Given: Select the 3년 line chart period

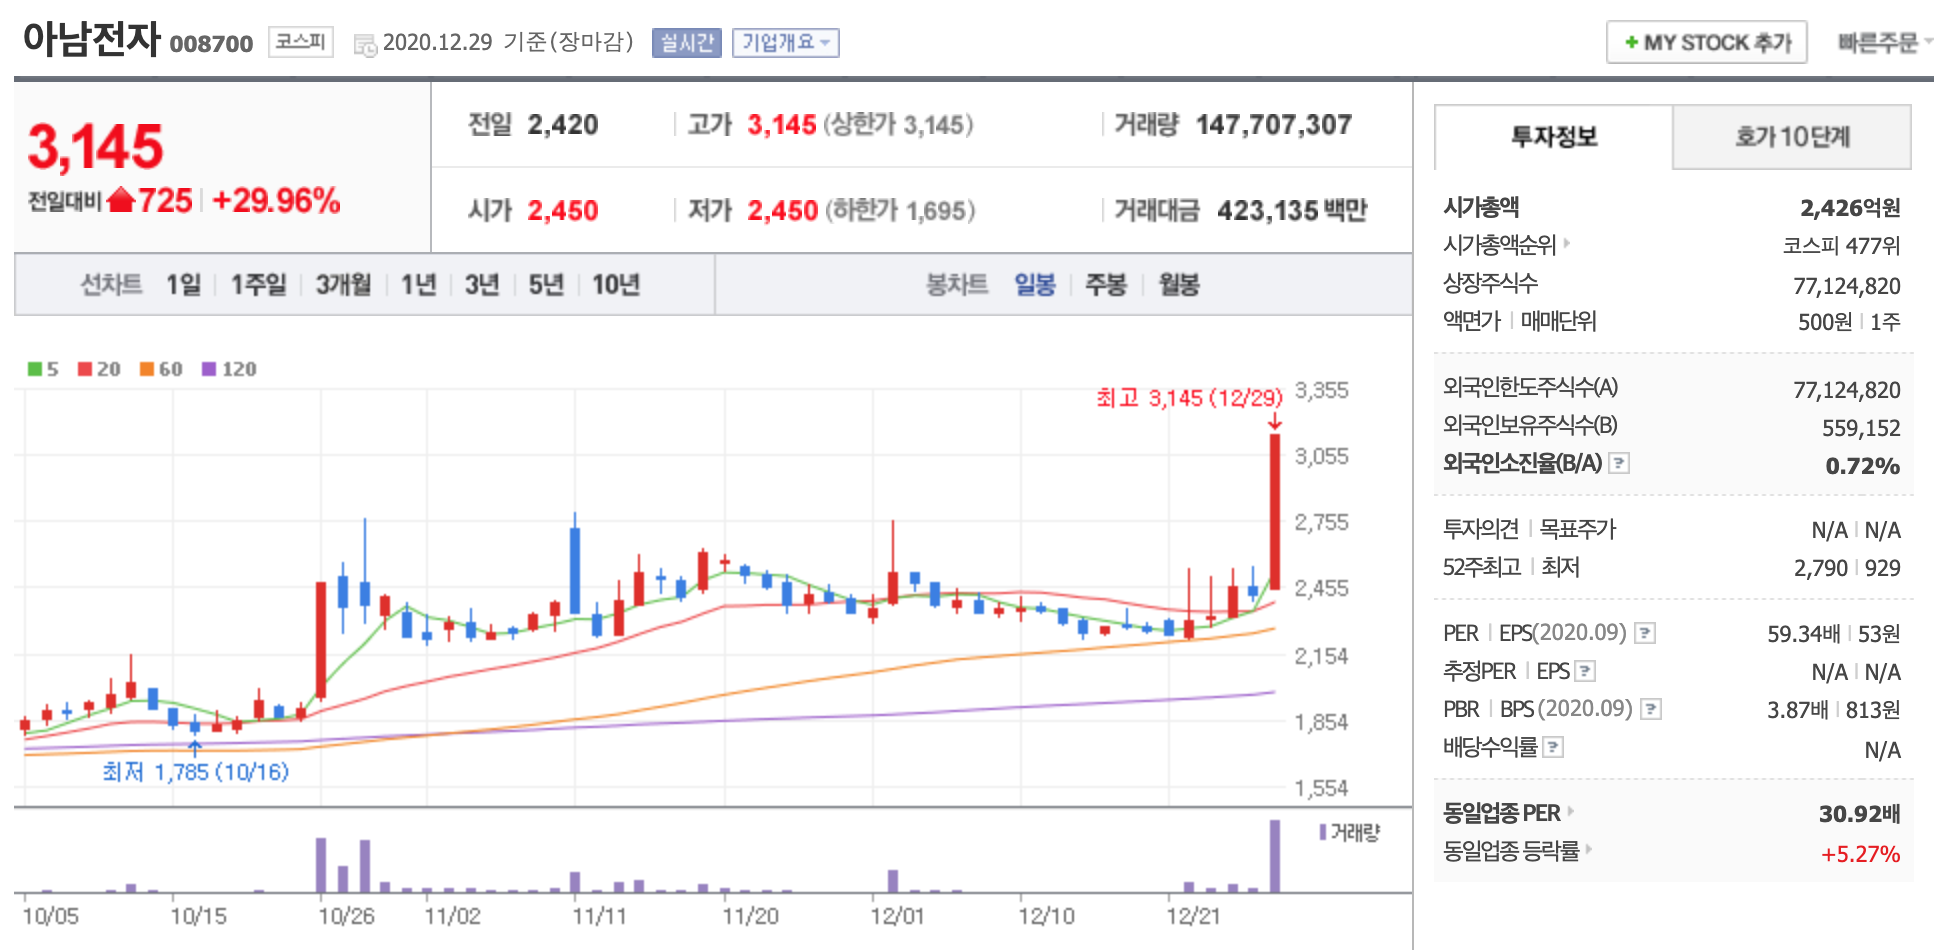Looking at the screenshot, I should pos(482,285).
